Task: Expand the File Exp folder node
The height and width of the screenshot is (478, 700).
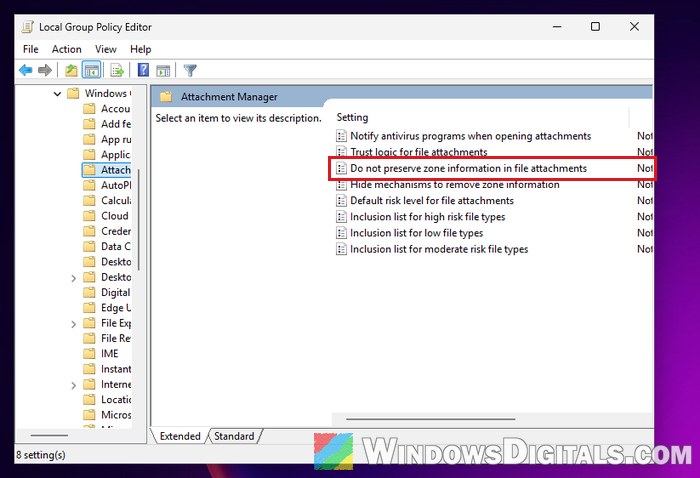Action: point(74,324)
